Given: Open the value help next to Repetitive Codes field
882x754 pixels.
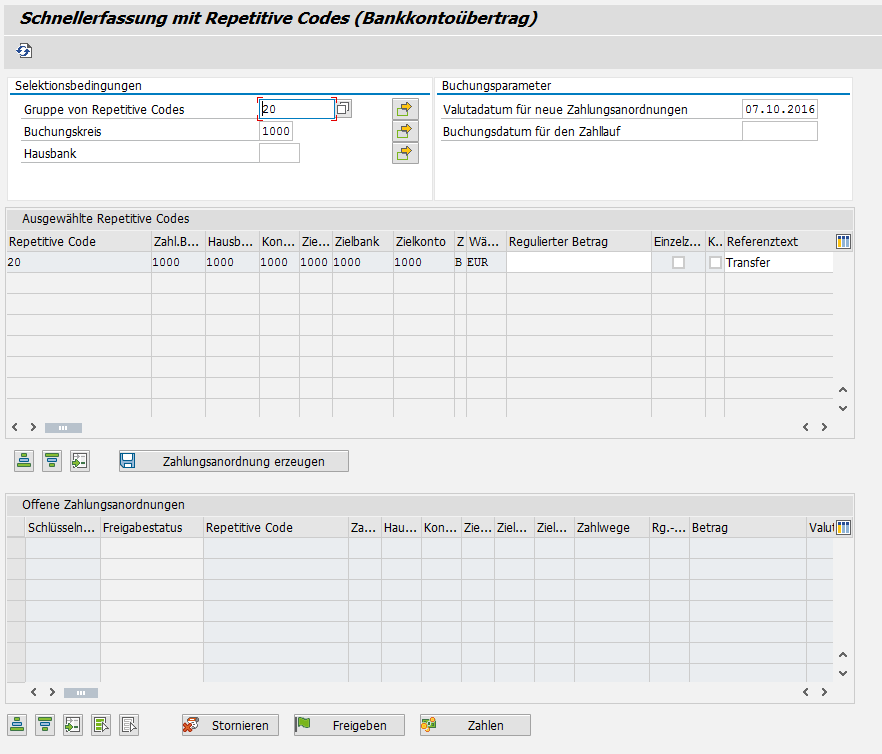Looking at the screenshot, I should click(x=343, y=109).
